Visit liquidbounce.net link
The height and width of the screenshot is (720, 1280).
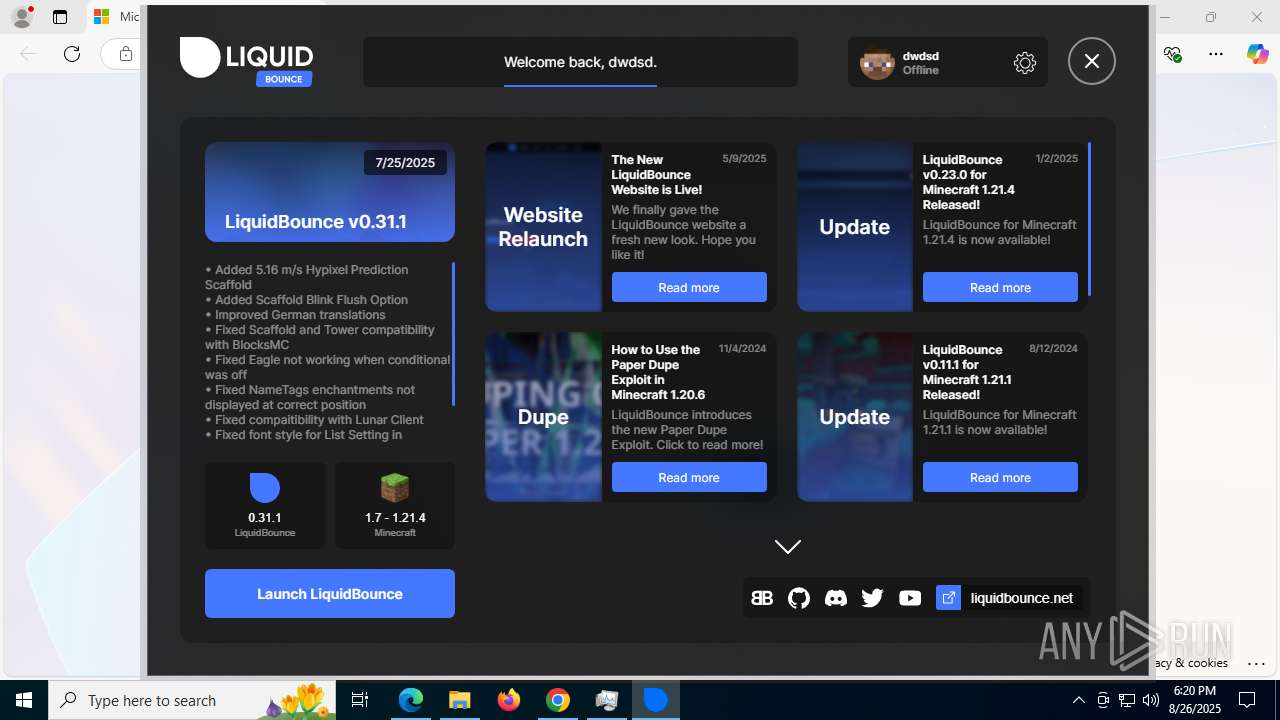point(1022,598)
